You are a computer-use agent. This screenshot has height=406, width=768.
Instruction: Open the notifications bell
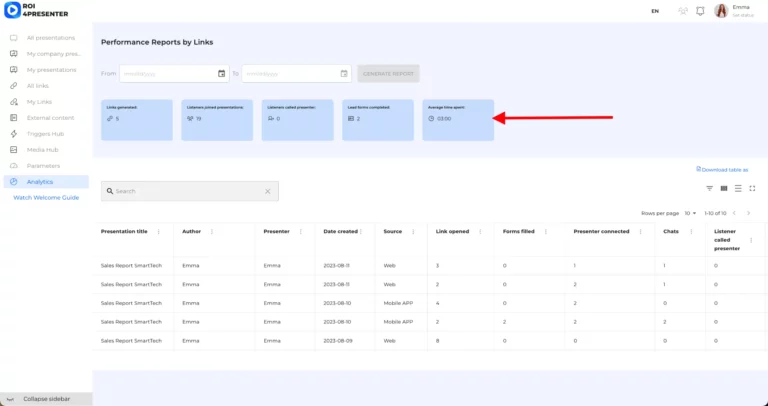[700, 11]
